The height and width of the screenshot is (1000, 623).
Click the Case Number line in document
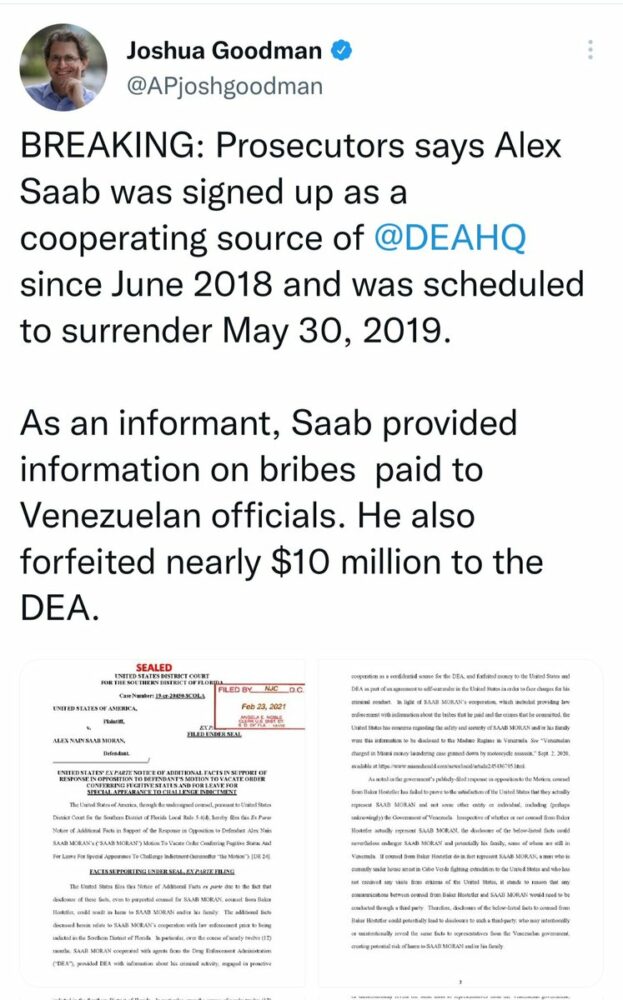pos(162,695)
